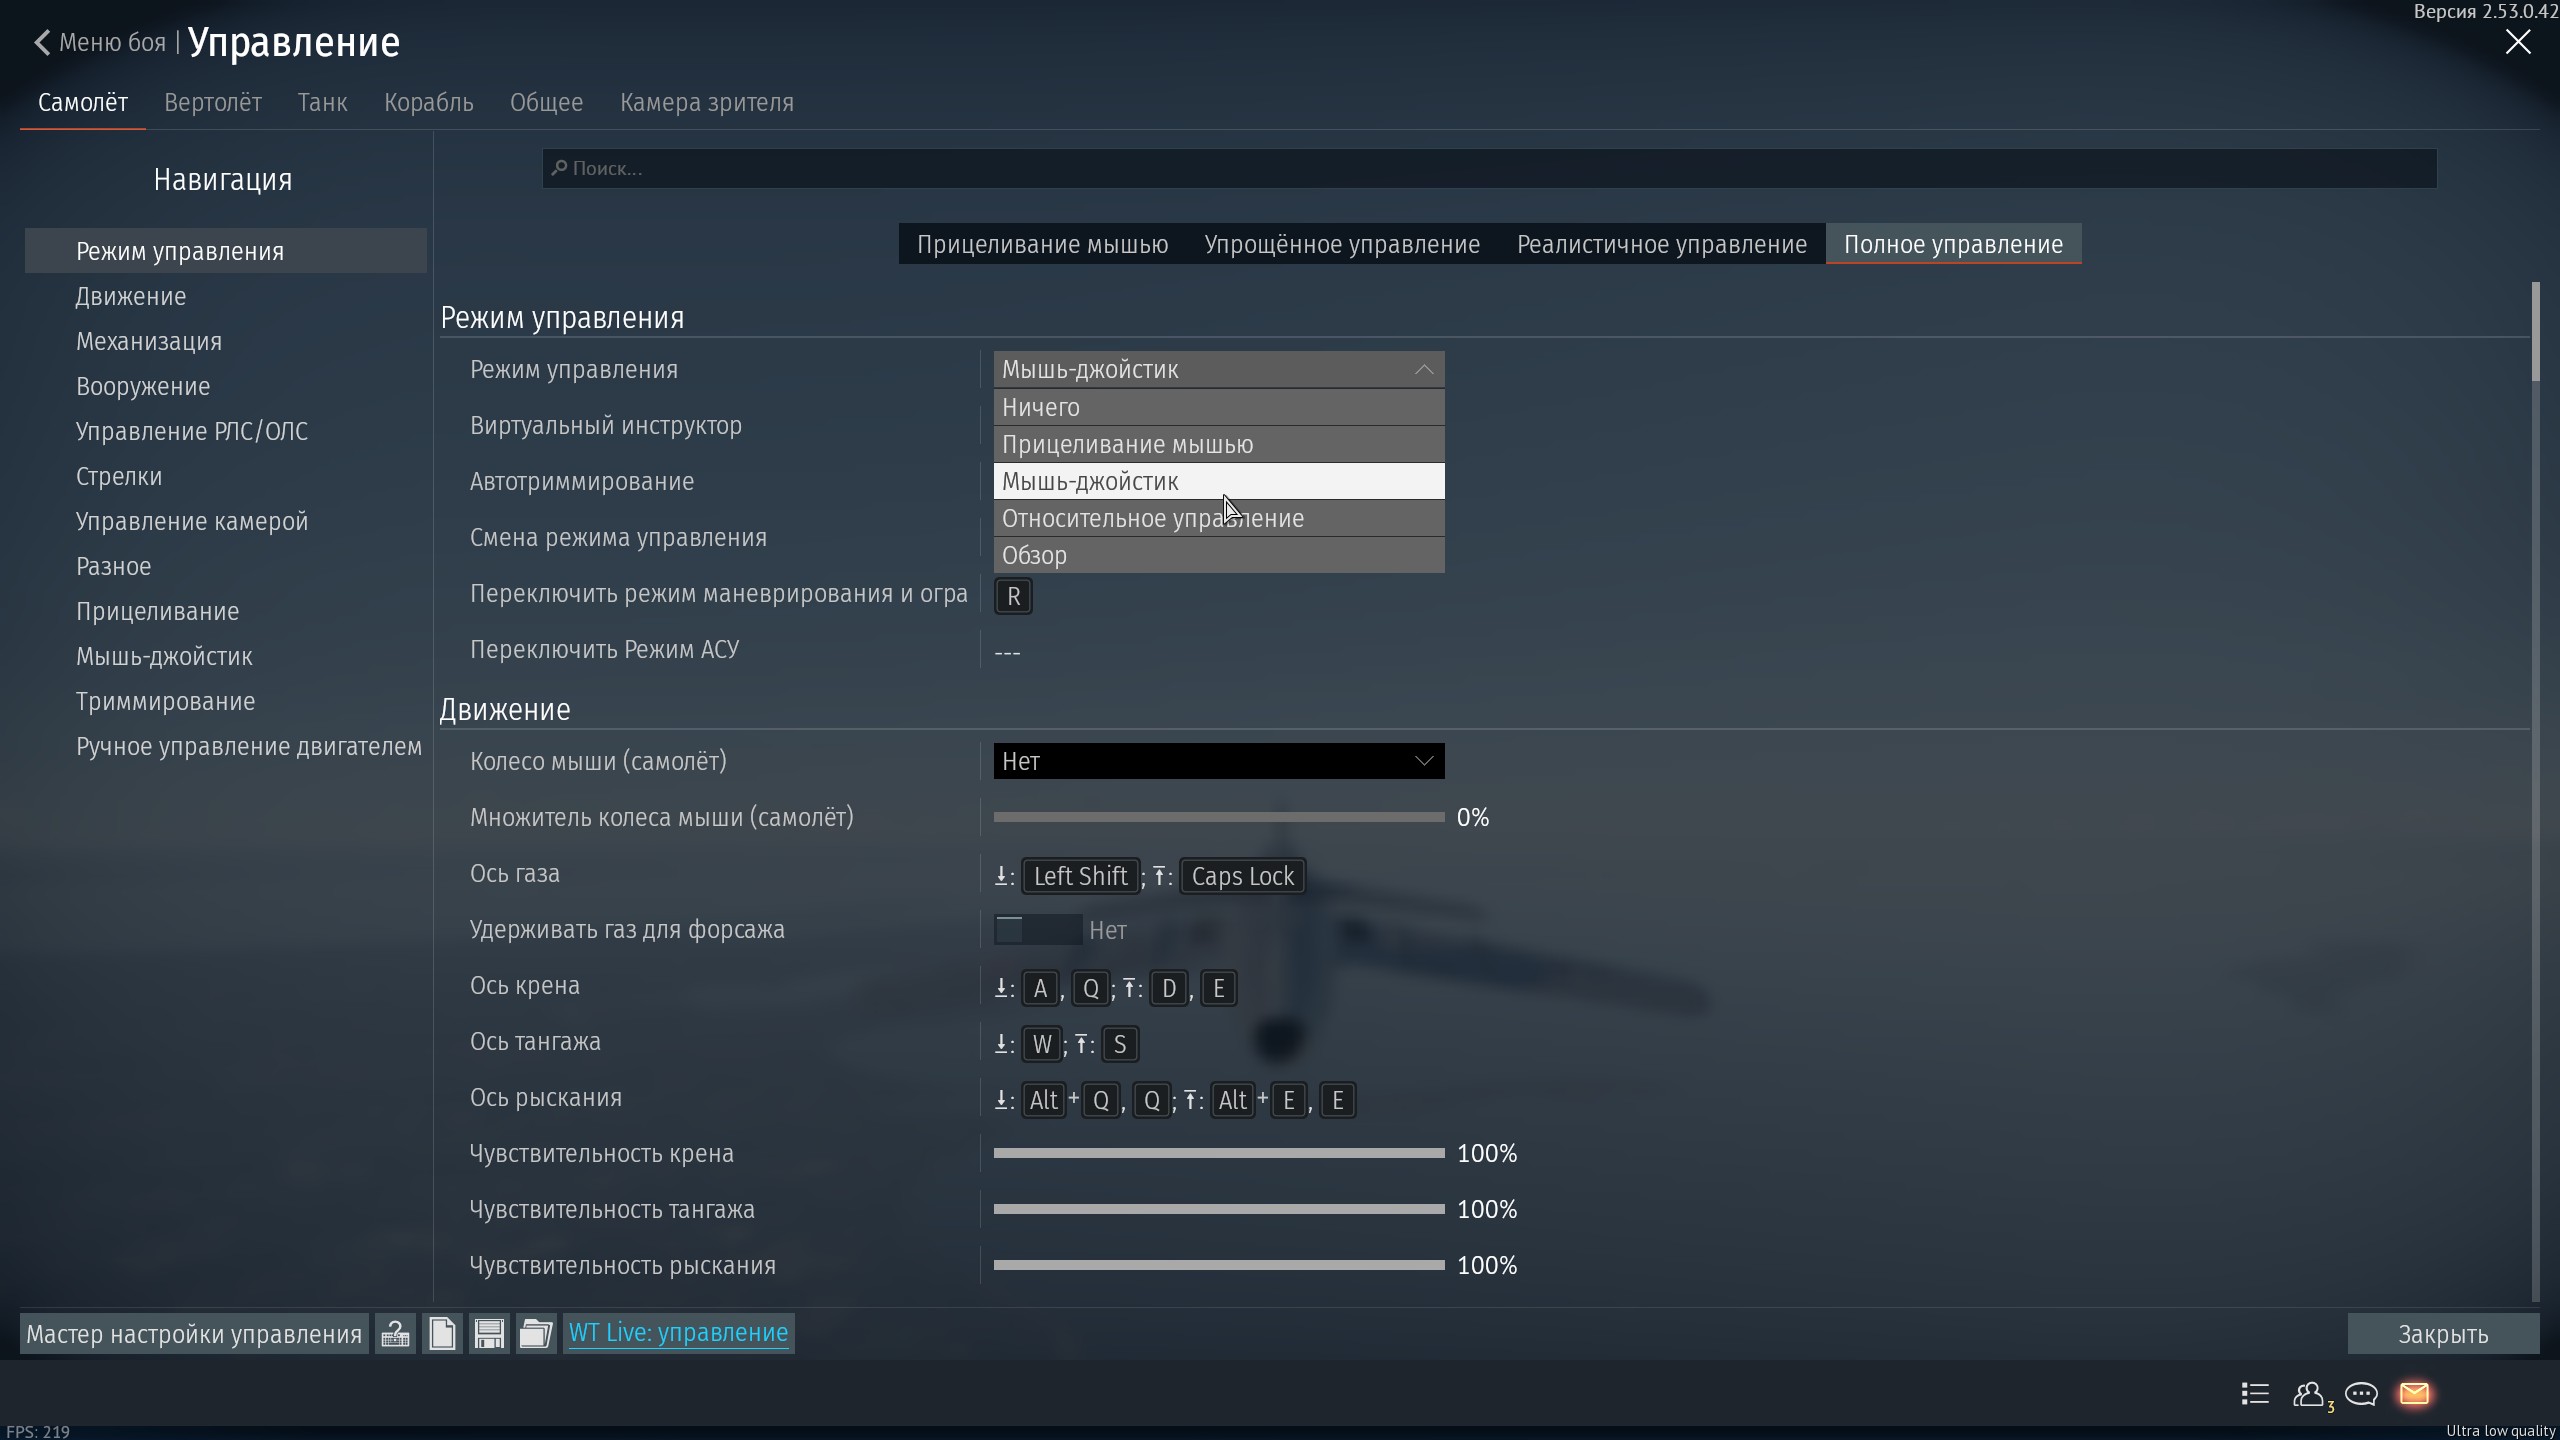The height and width of the screenshot is (1440, 2560).
Task: Open the chat speech bubble icon
Action: click(x=2362, y=1394)
